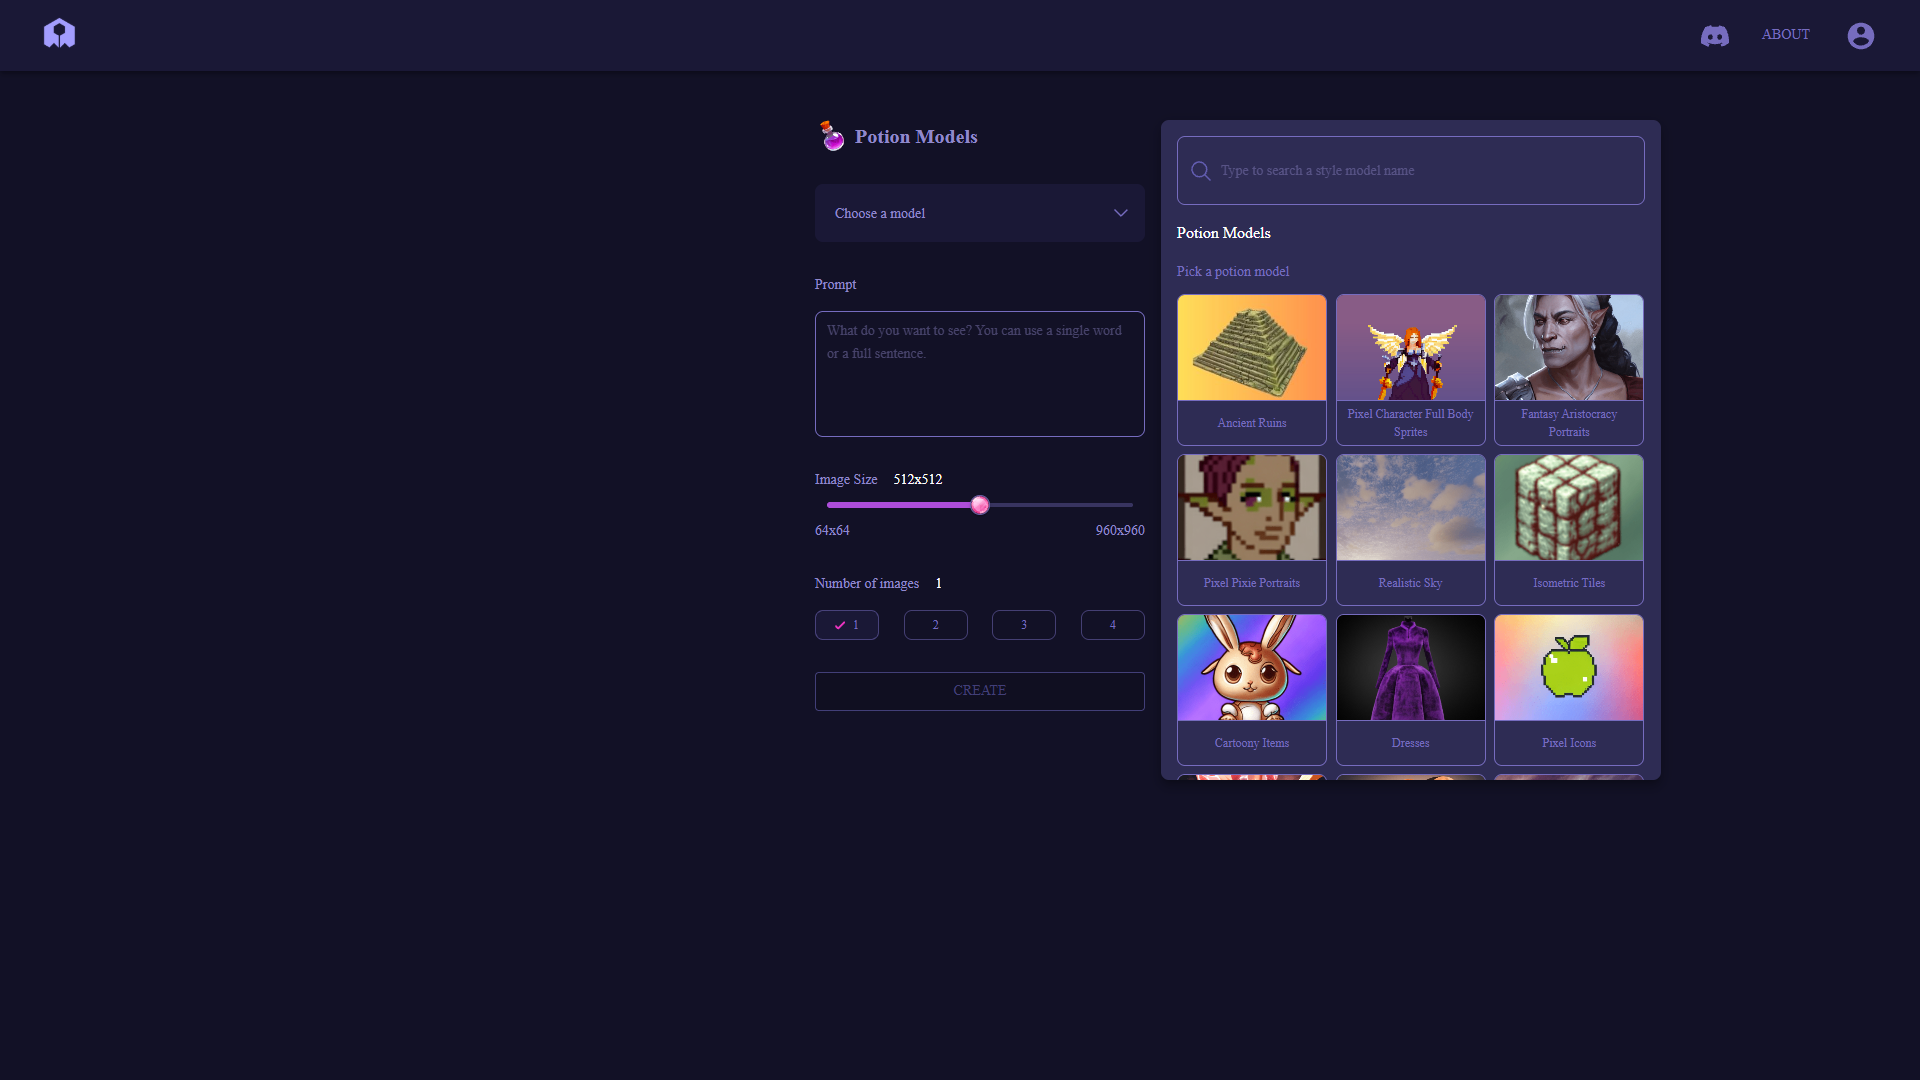Click the Number of images label
The width and height of the screenshot is (1920, 1080).
click(x=867, y=584)
